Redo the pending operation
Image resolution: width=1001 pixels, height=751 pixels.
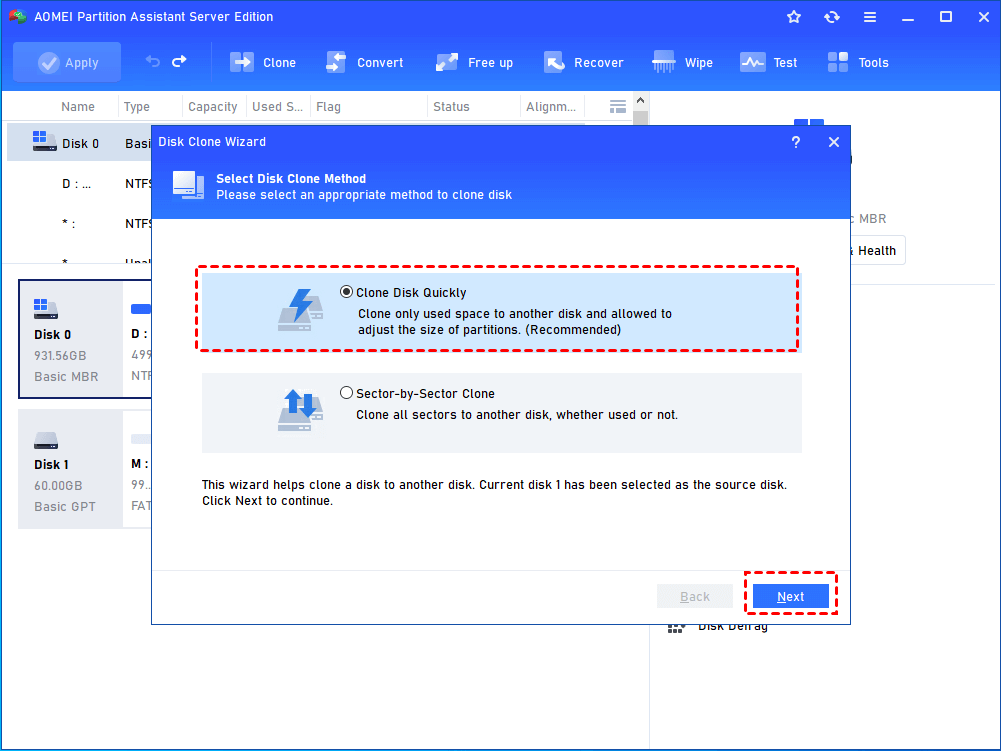(179, 61)
